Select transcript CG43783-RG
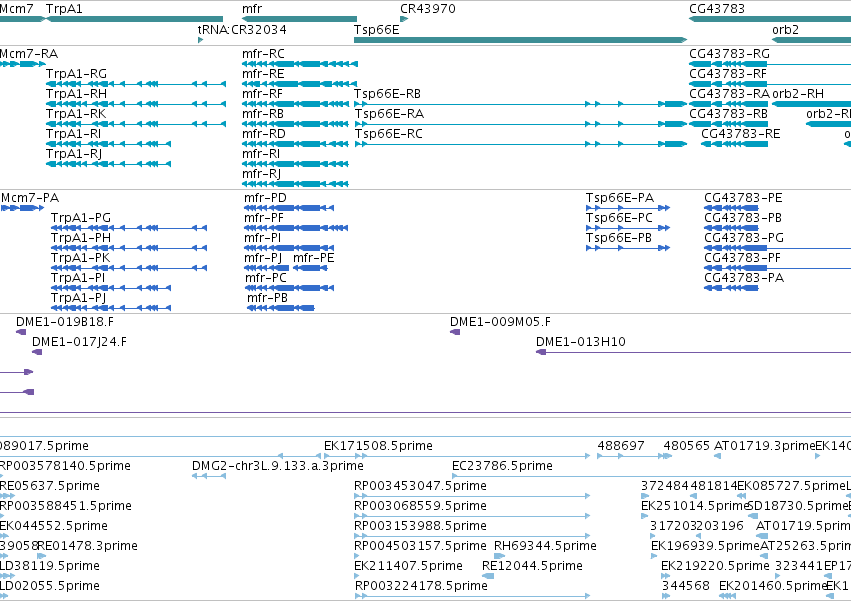Screen dimensions: 851x601 coord(770,64)
